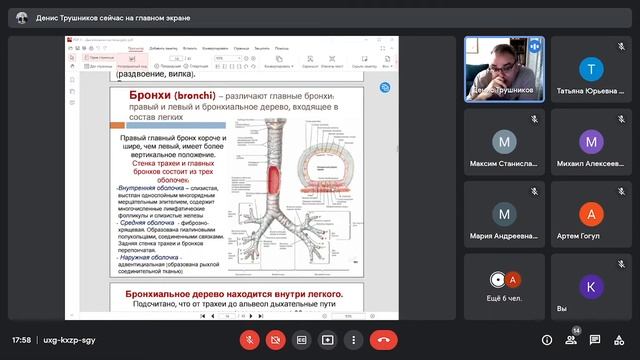Select your own 'Вы' tile
Image resolution: width=640 pixels, height=360 pixels.
[591, 287]
